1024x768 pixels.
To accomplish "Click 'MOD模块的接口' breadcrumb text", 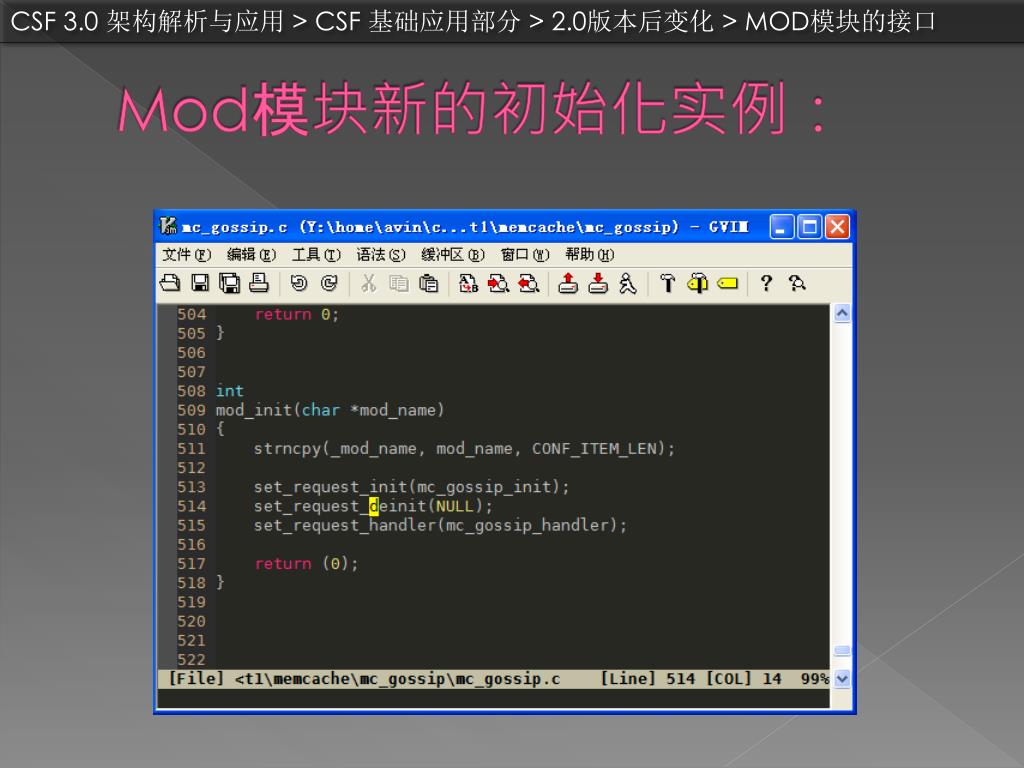I will point(840,22).
